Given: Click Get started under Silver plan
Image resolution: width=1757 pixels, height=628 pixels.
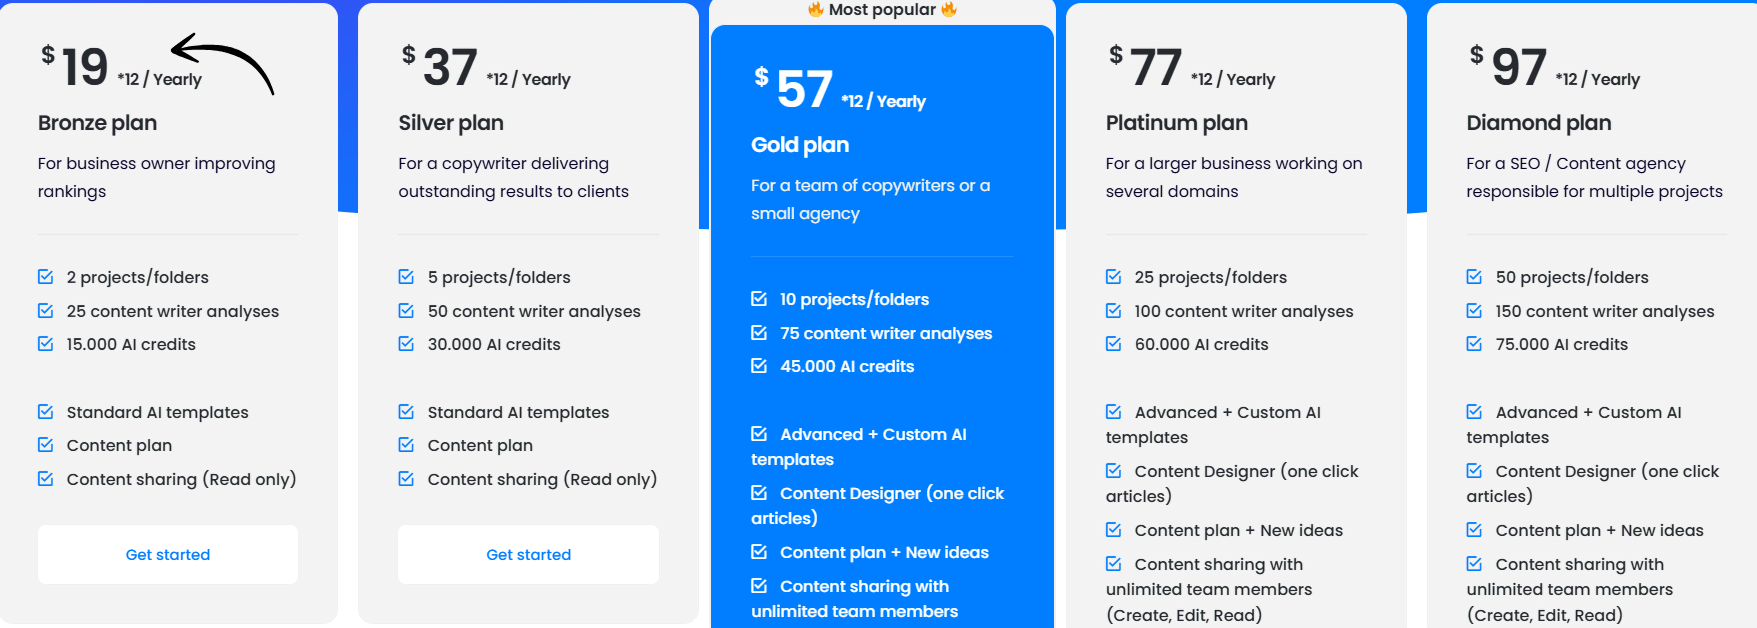Looking at the screenshot, I should 528,555.
